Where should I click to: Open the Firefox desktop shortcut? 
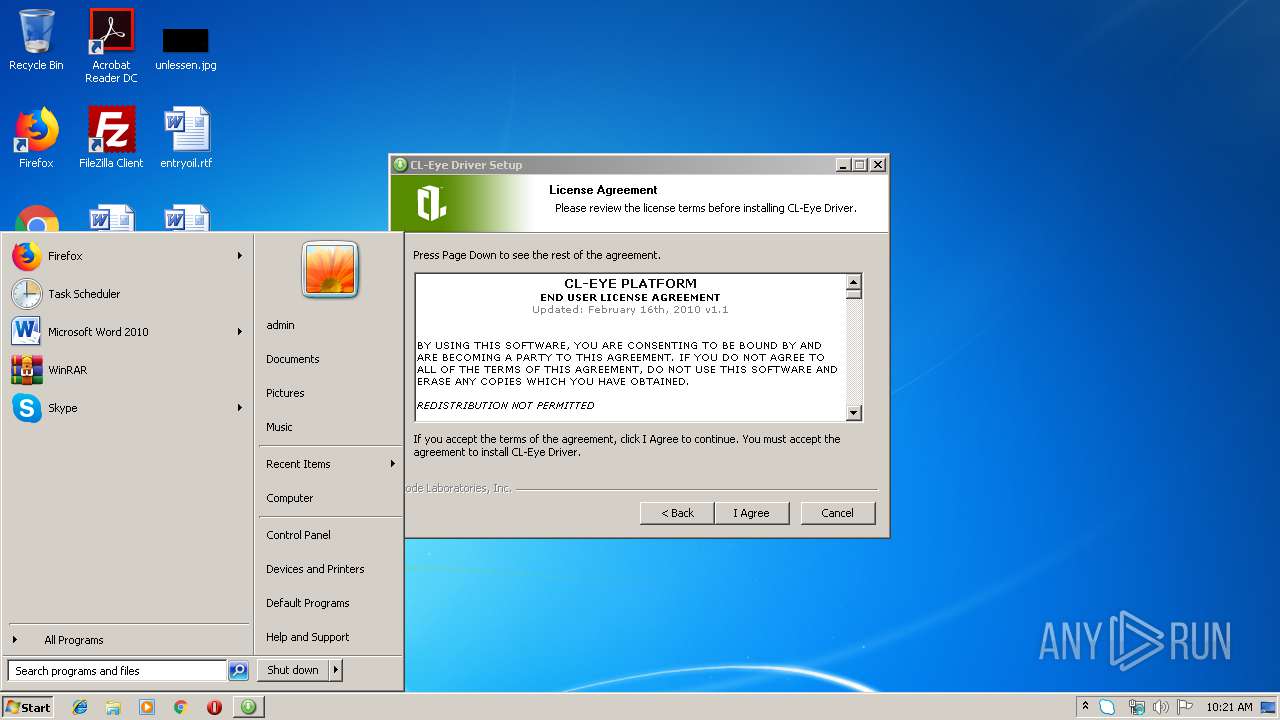[36, 138]
